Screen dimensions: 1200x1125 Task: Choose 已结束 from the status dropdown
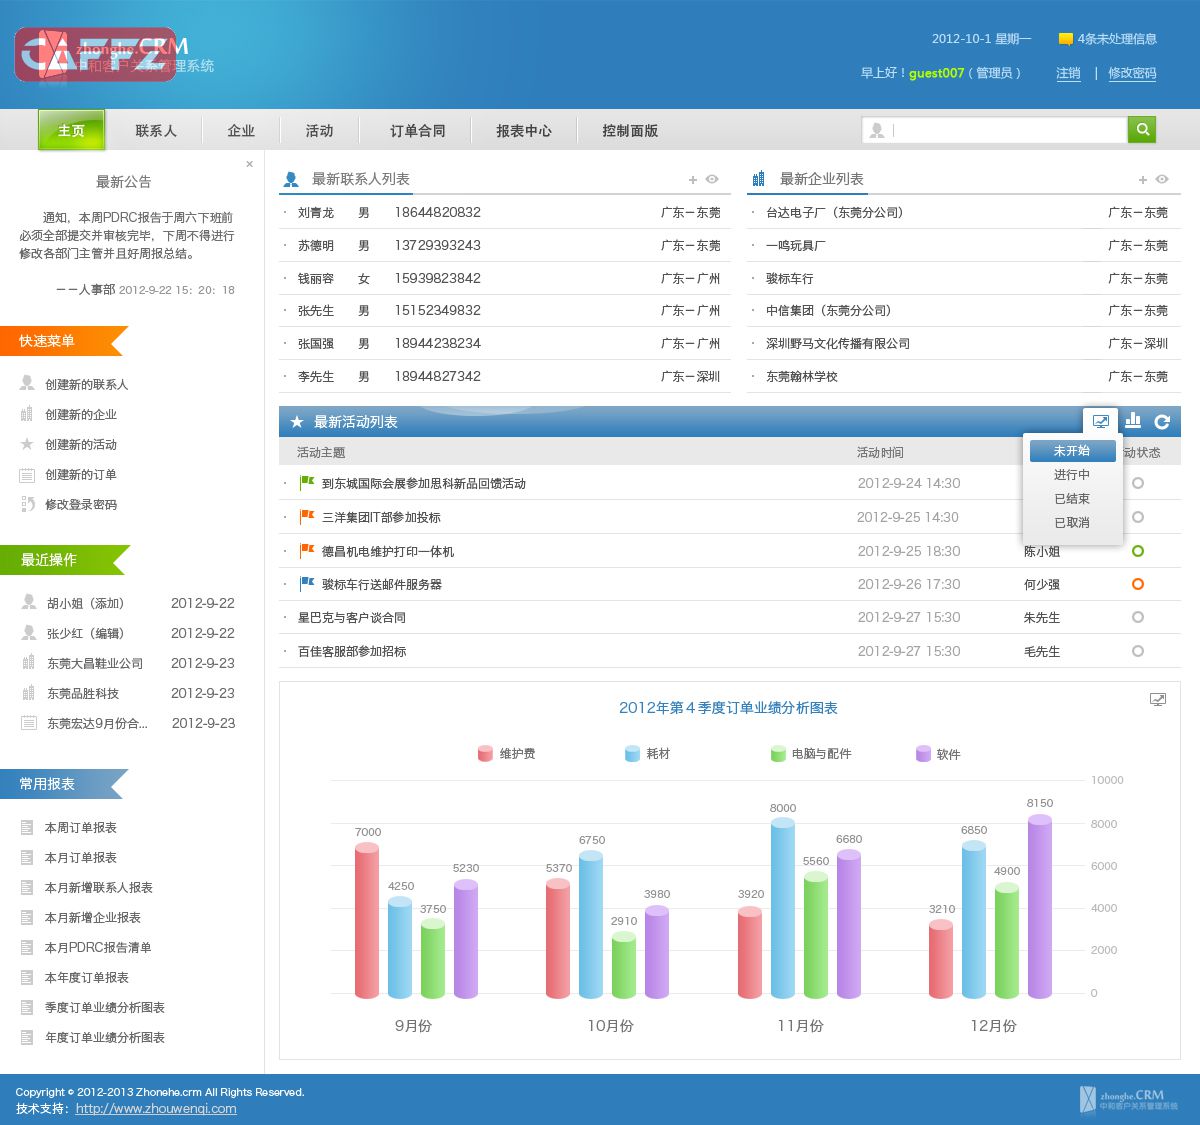click(x=1072, y=499)
